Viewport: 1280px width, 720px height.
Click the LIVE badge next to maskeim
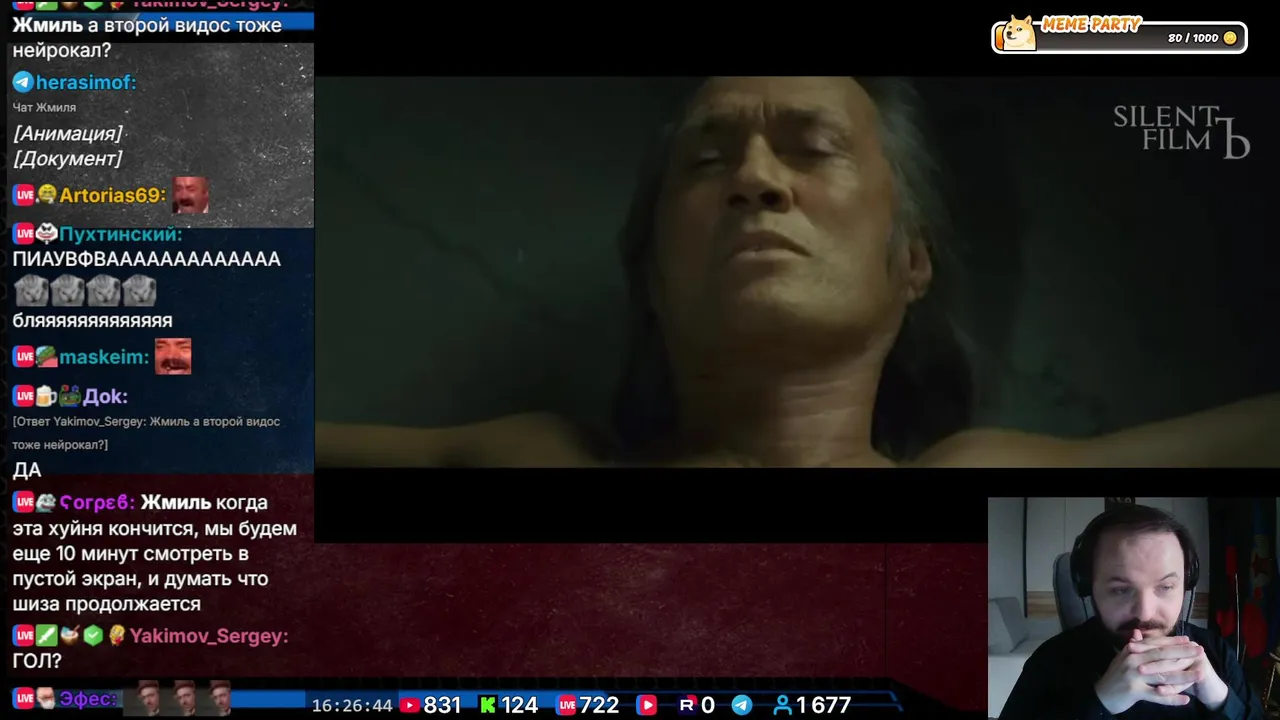point(24,357)
